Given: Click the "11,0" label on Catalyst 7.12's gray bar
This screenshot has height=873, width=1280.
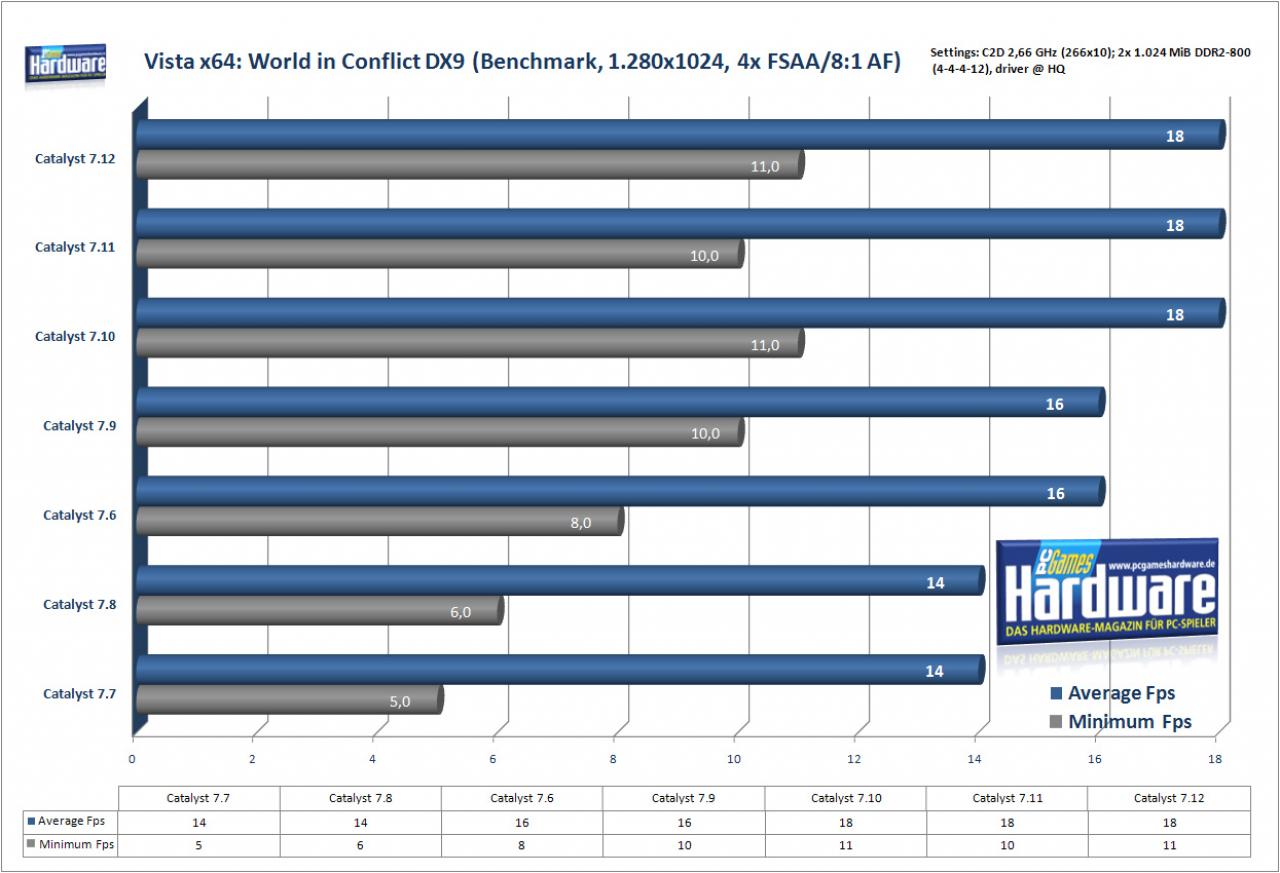Looking at the screenshot, I should (765, 166).
